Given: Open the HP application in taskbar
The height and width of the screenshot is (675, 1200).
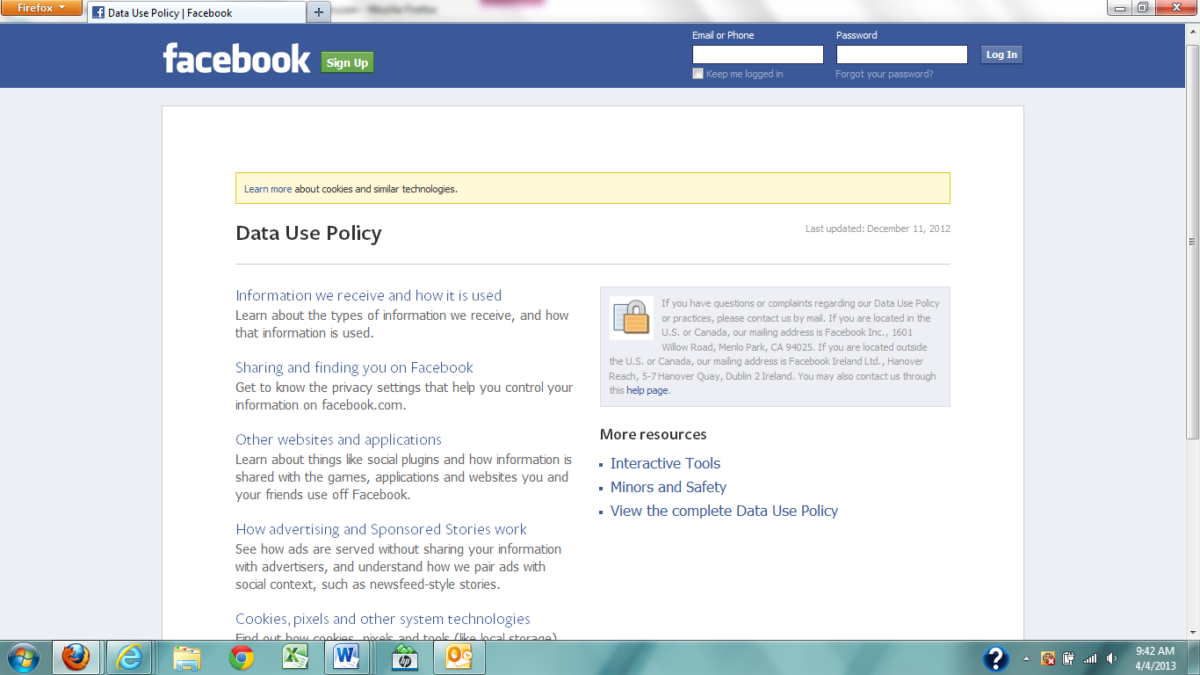Looking at the screenshot, I should point(405,657).
